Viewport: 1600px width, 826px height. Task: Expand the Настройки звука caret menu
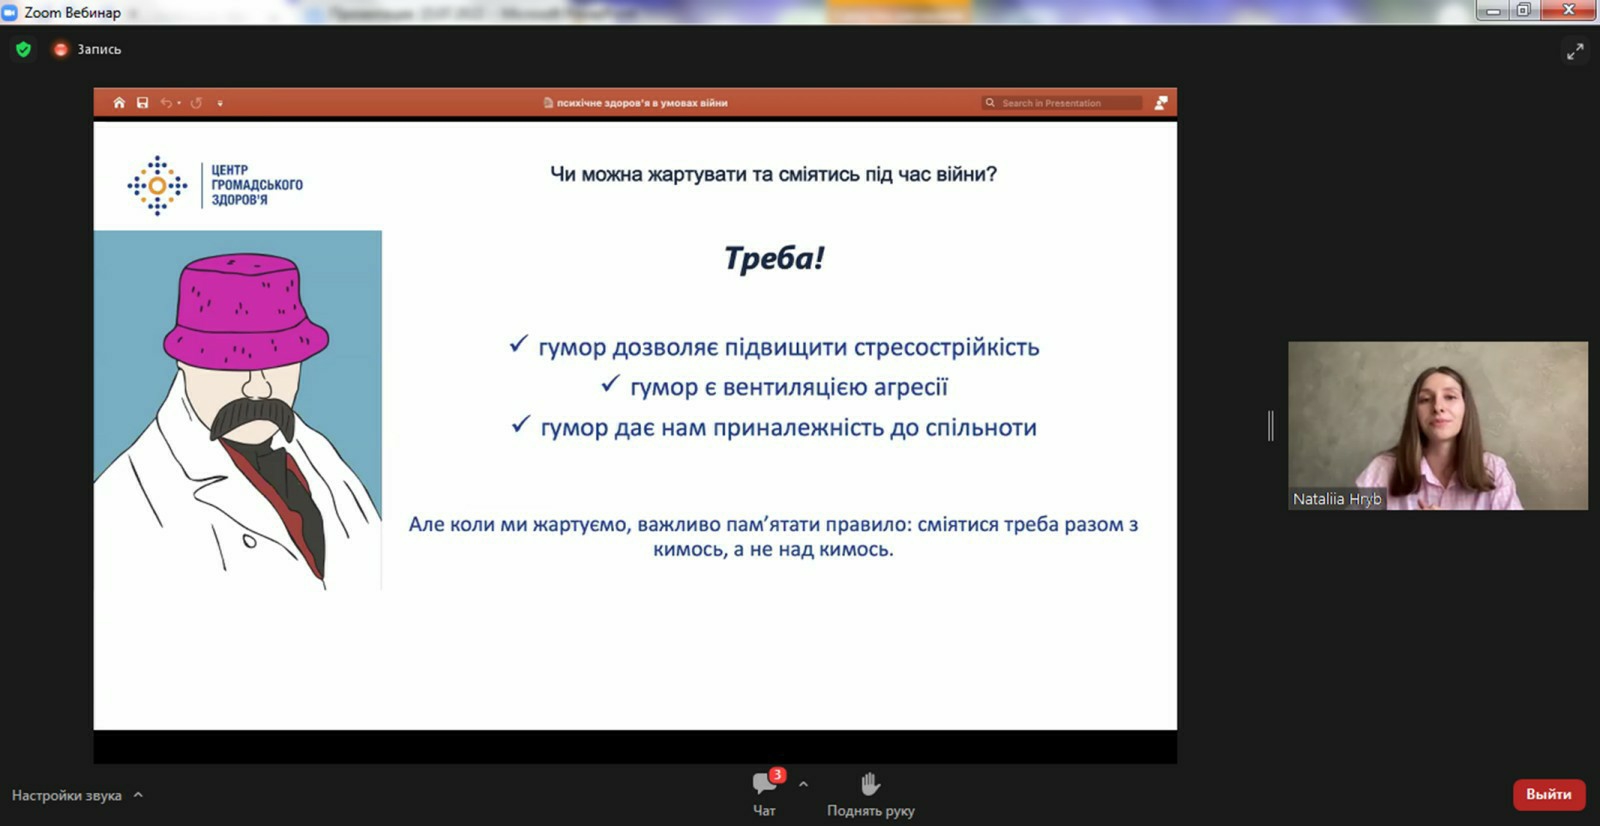tap(138, 795)
